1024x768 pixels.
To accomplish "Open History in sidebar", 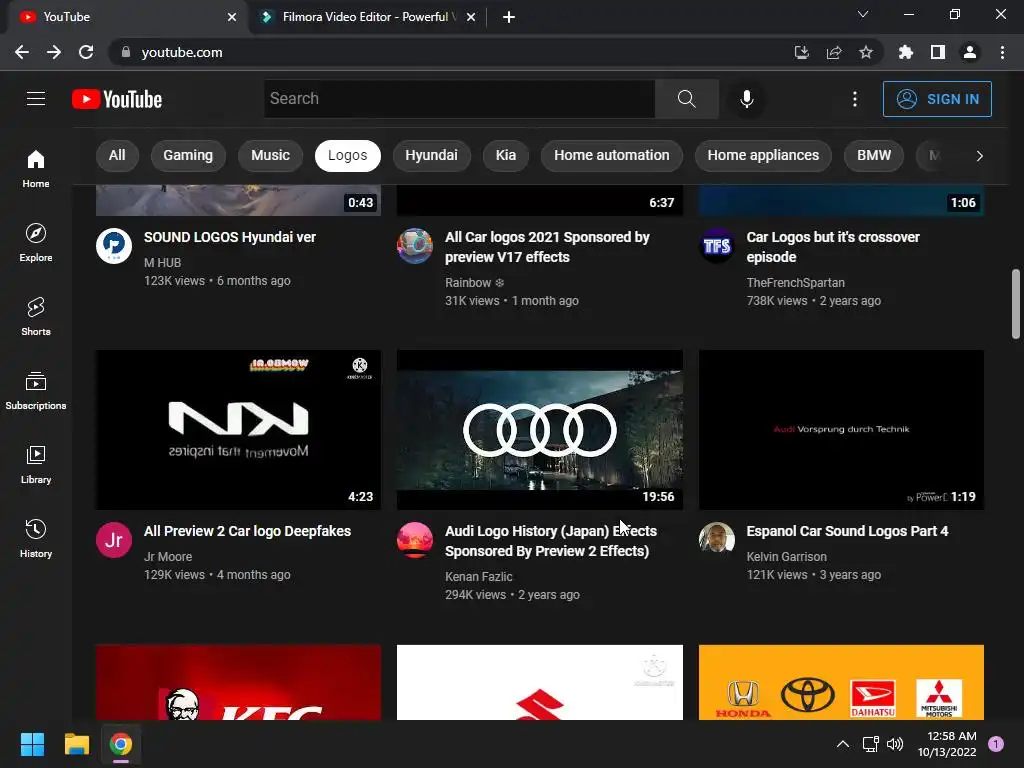I will click(x=36, y=539).
